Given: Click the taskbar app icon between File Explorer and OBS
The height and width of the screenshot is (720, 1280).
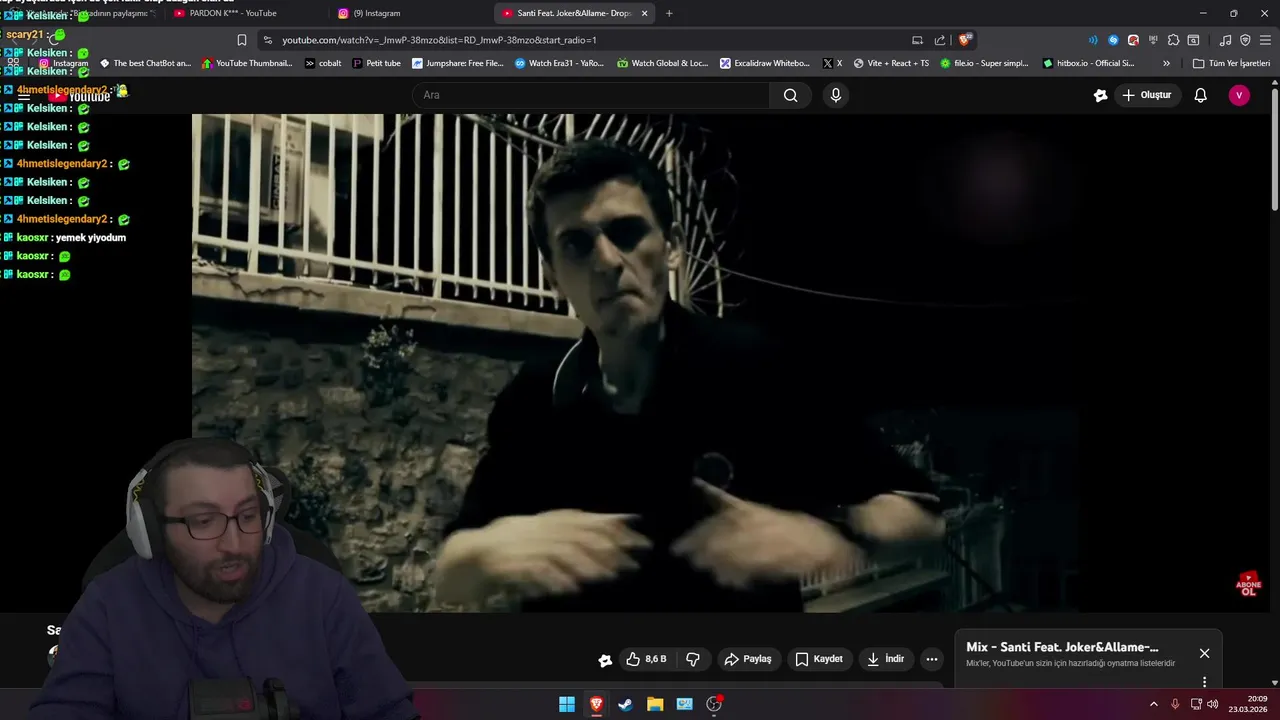Looking at the screenshot, I should (x=684, y=704).
